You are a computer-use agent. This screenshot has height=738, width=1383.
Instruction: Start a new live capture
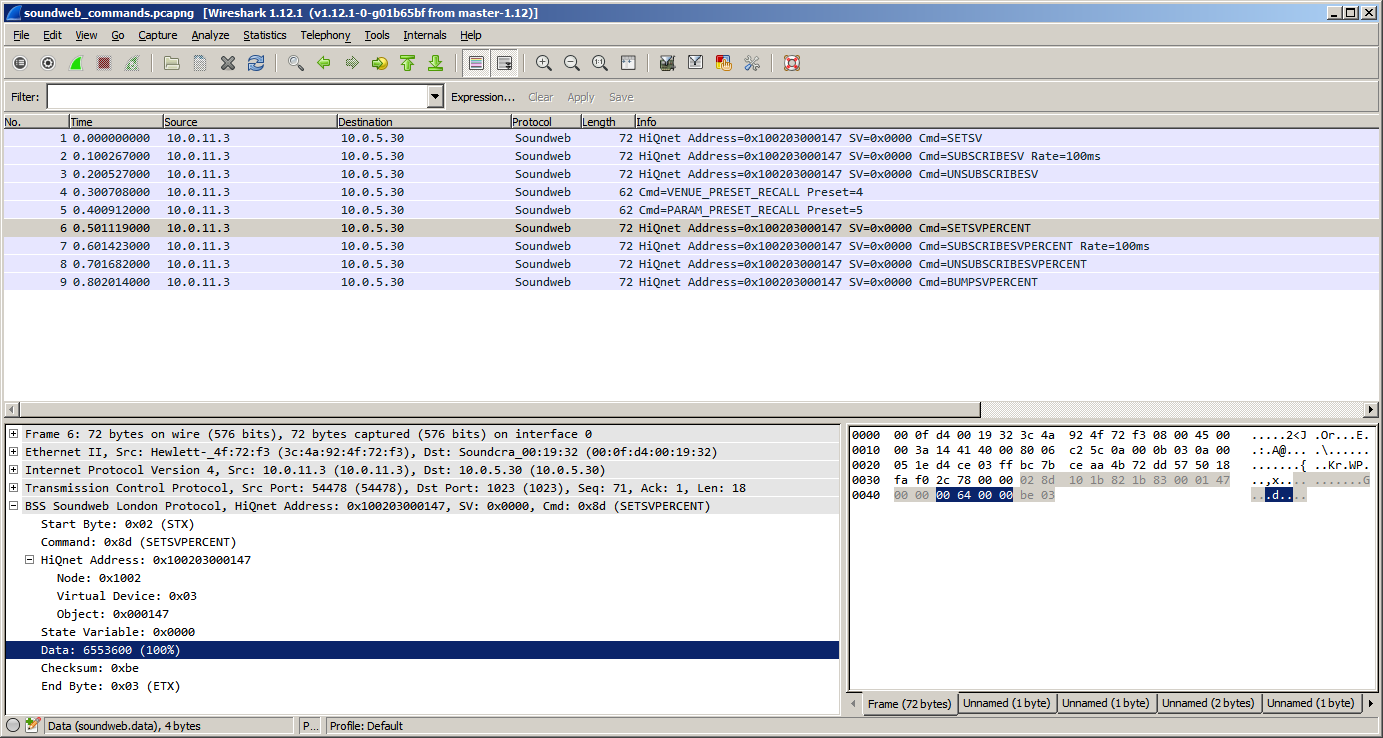coord(76,63)
